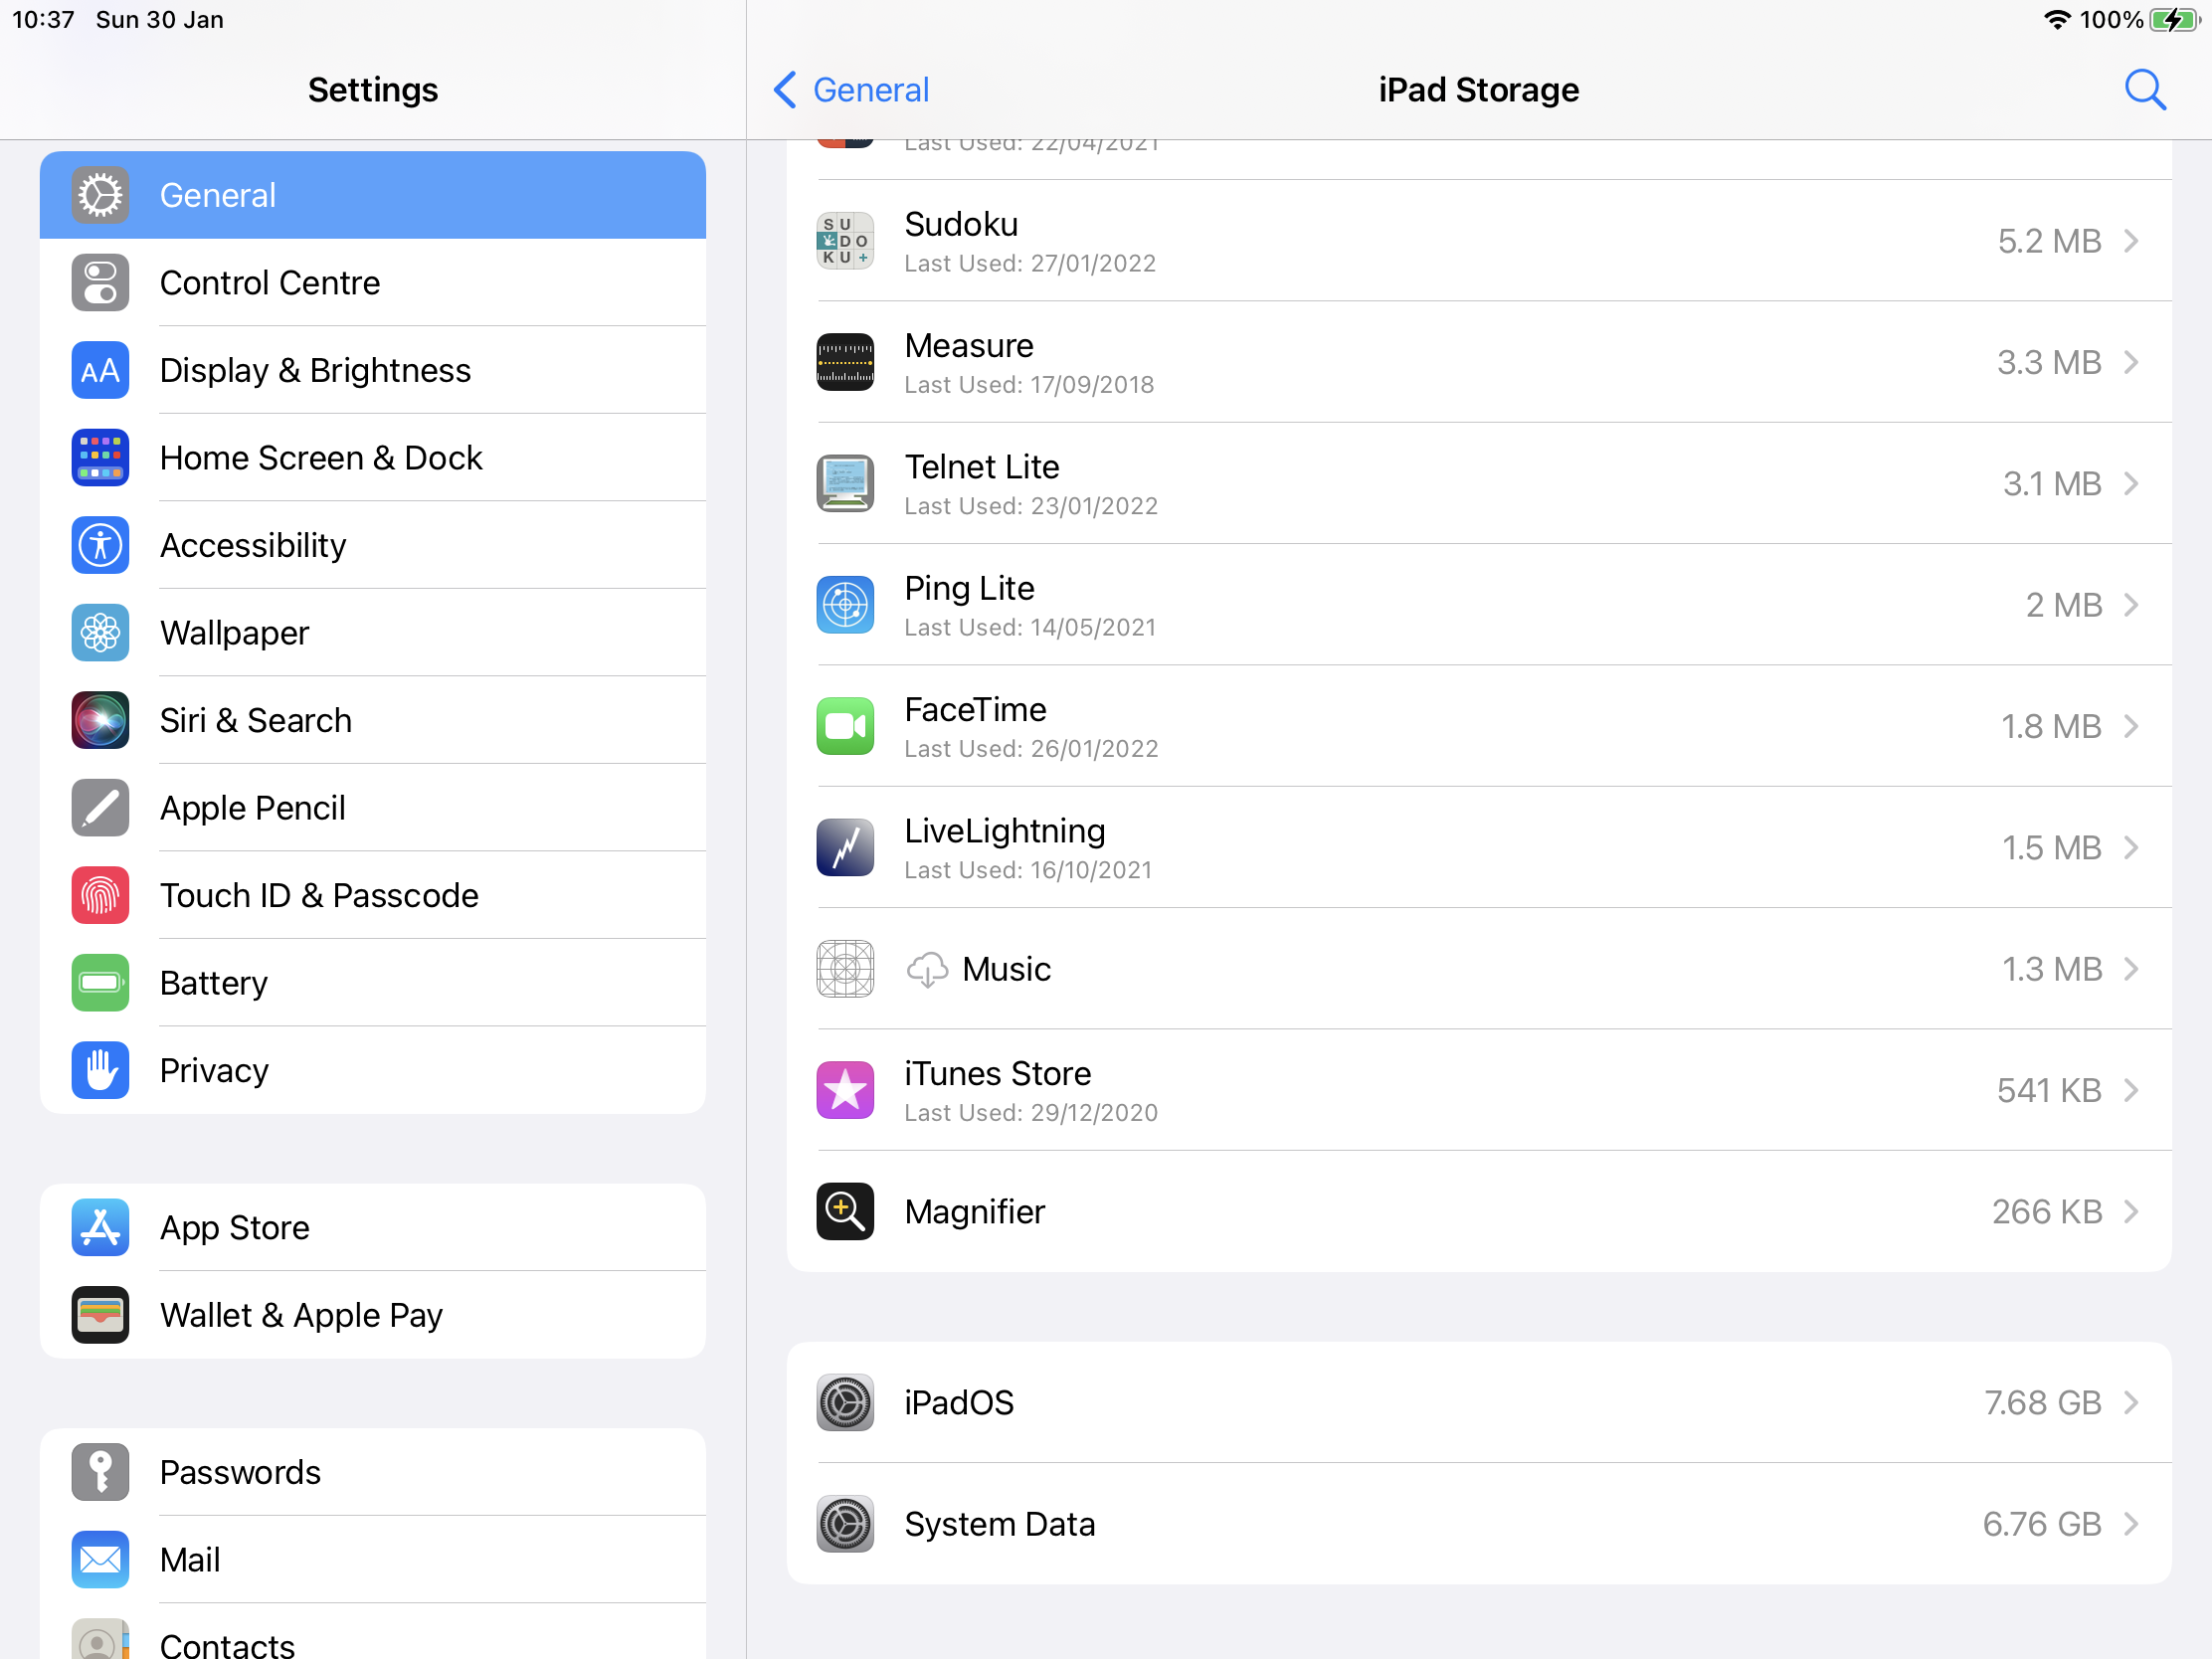The image size is (2212, 1659).
Task: Tap the iPad Storage page title
Action: tap(1479, 90)
